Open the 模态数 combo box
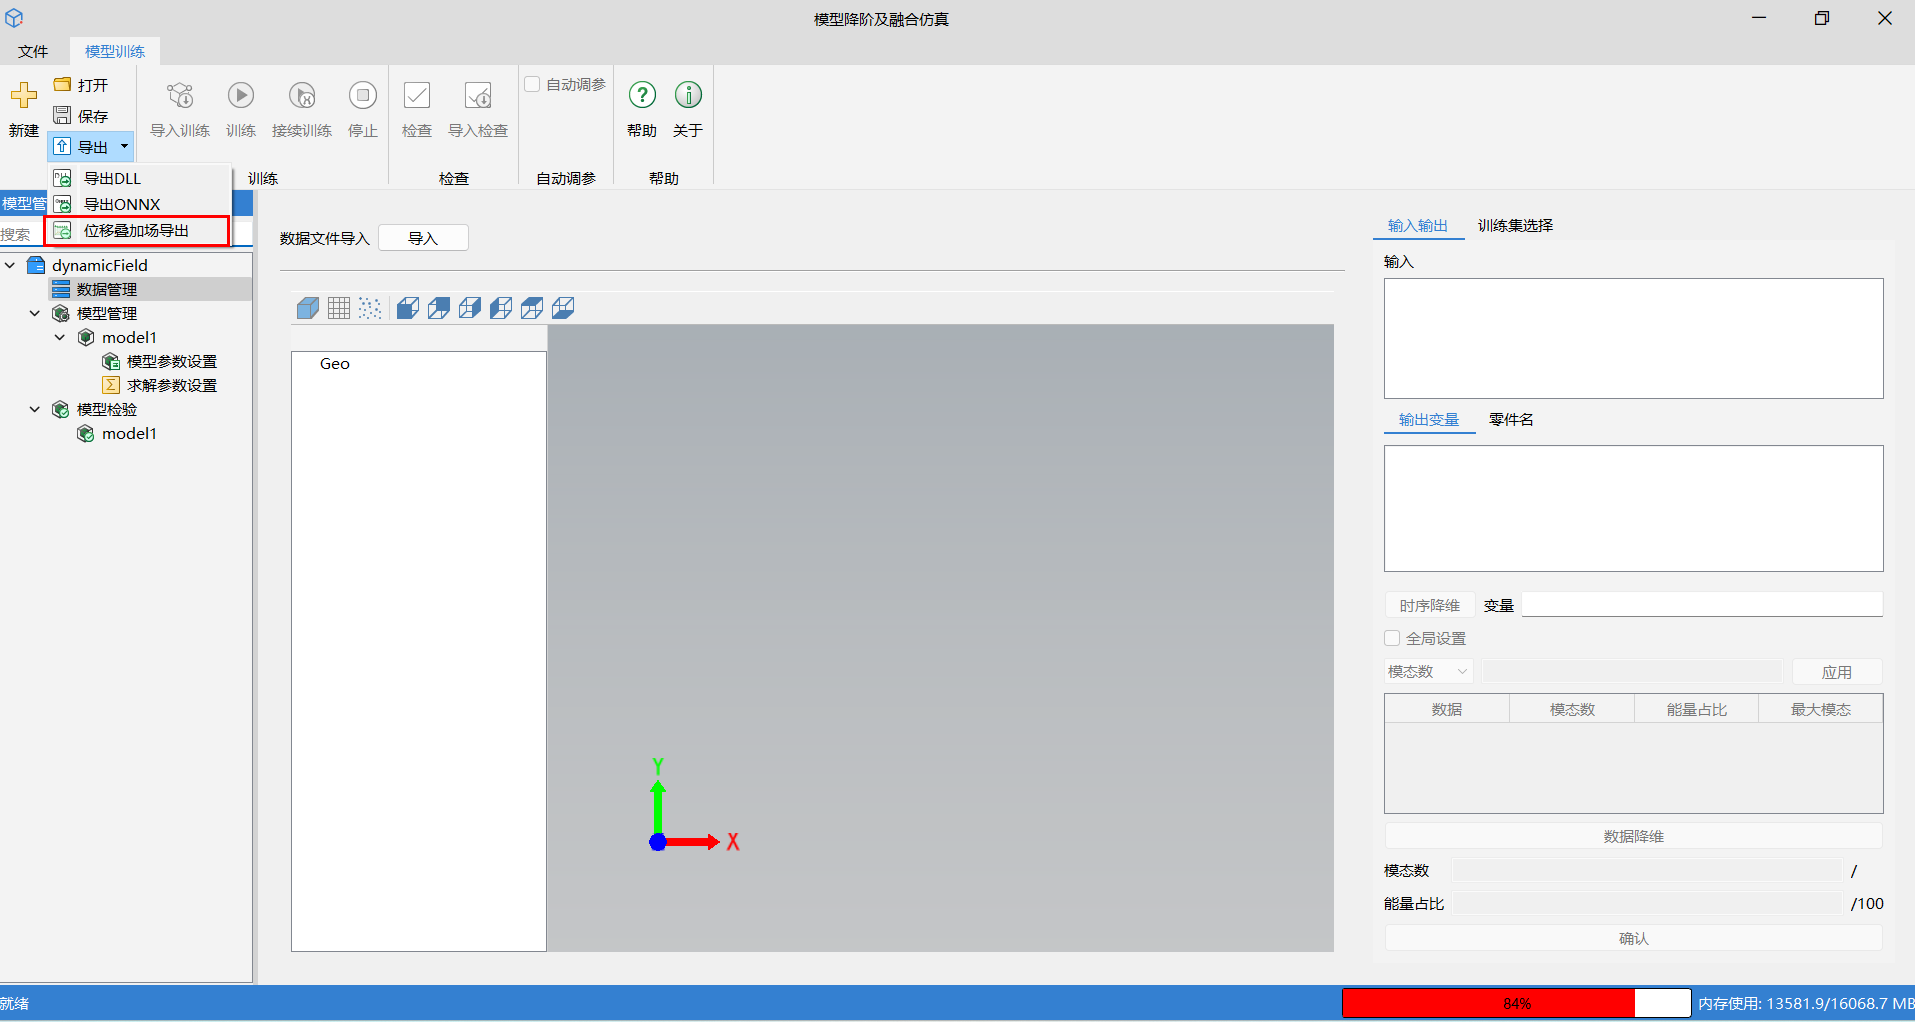1915x1022 pixels. tap(1428, 672)
